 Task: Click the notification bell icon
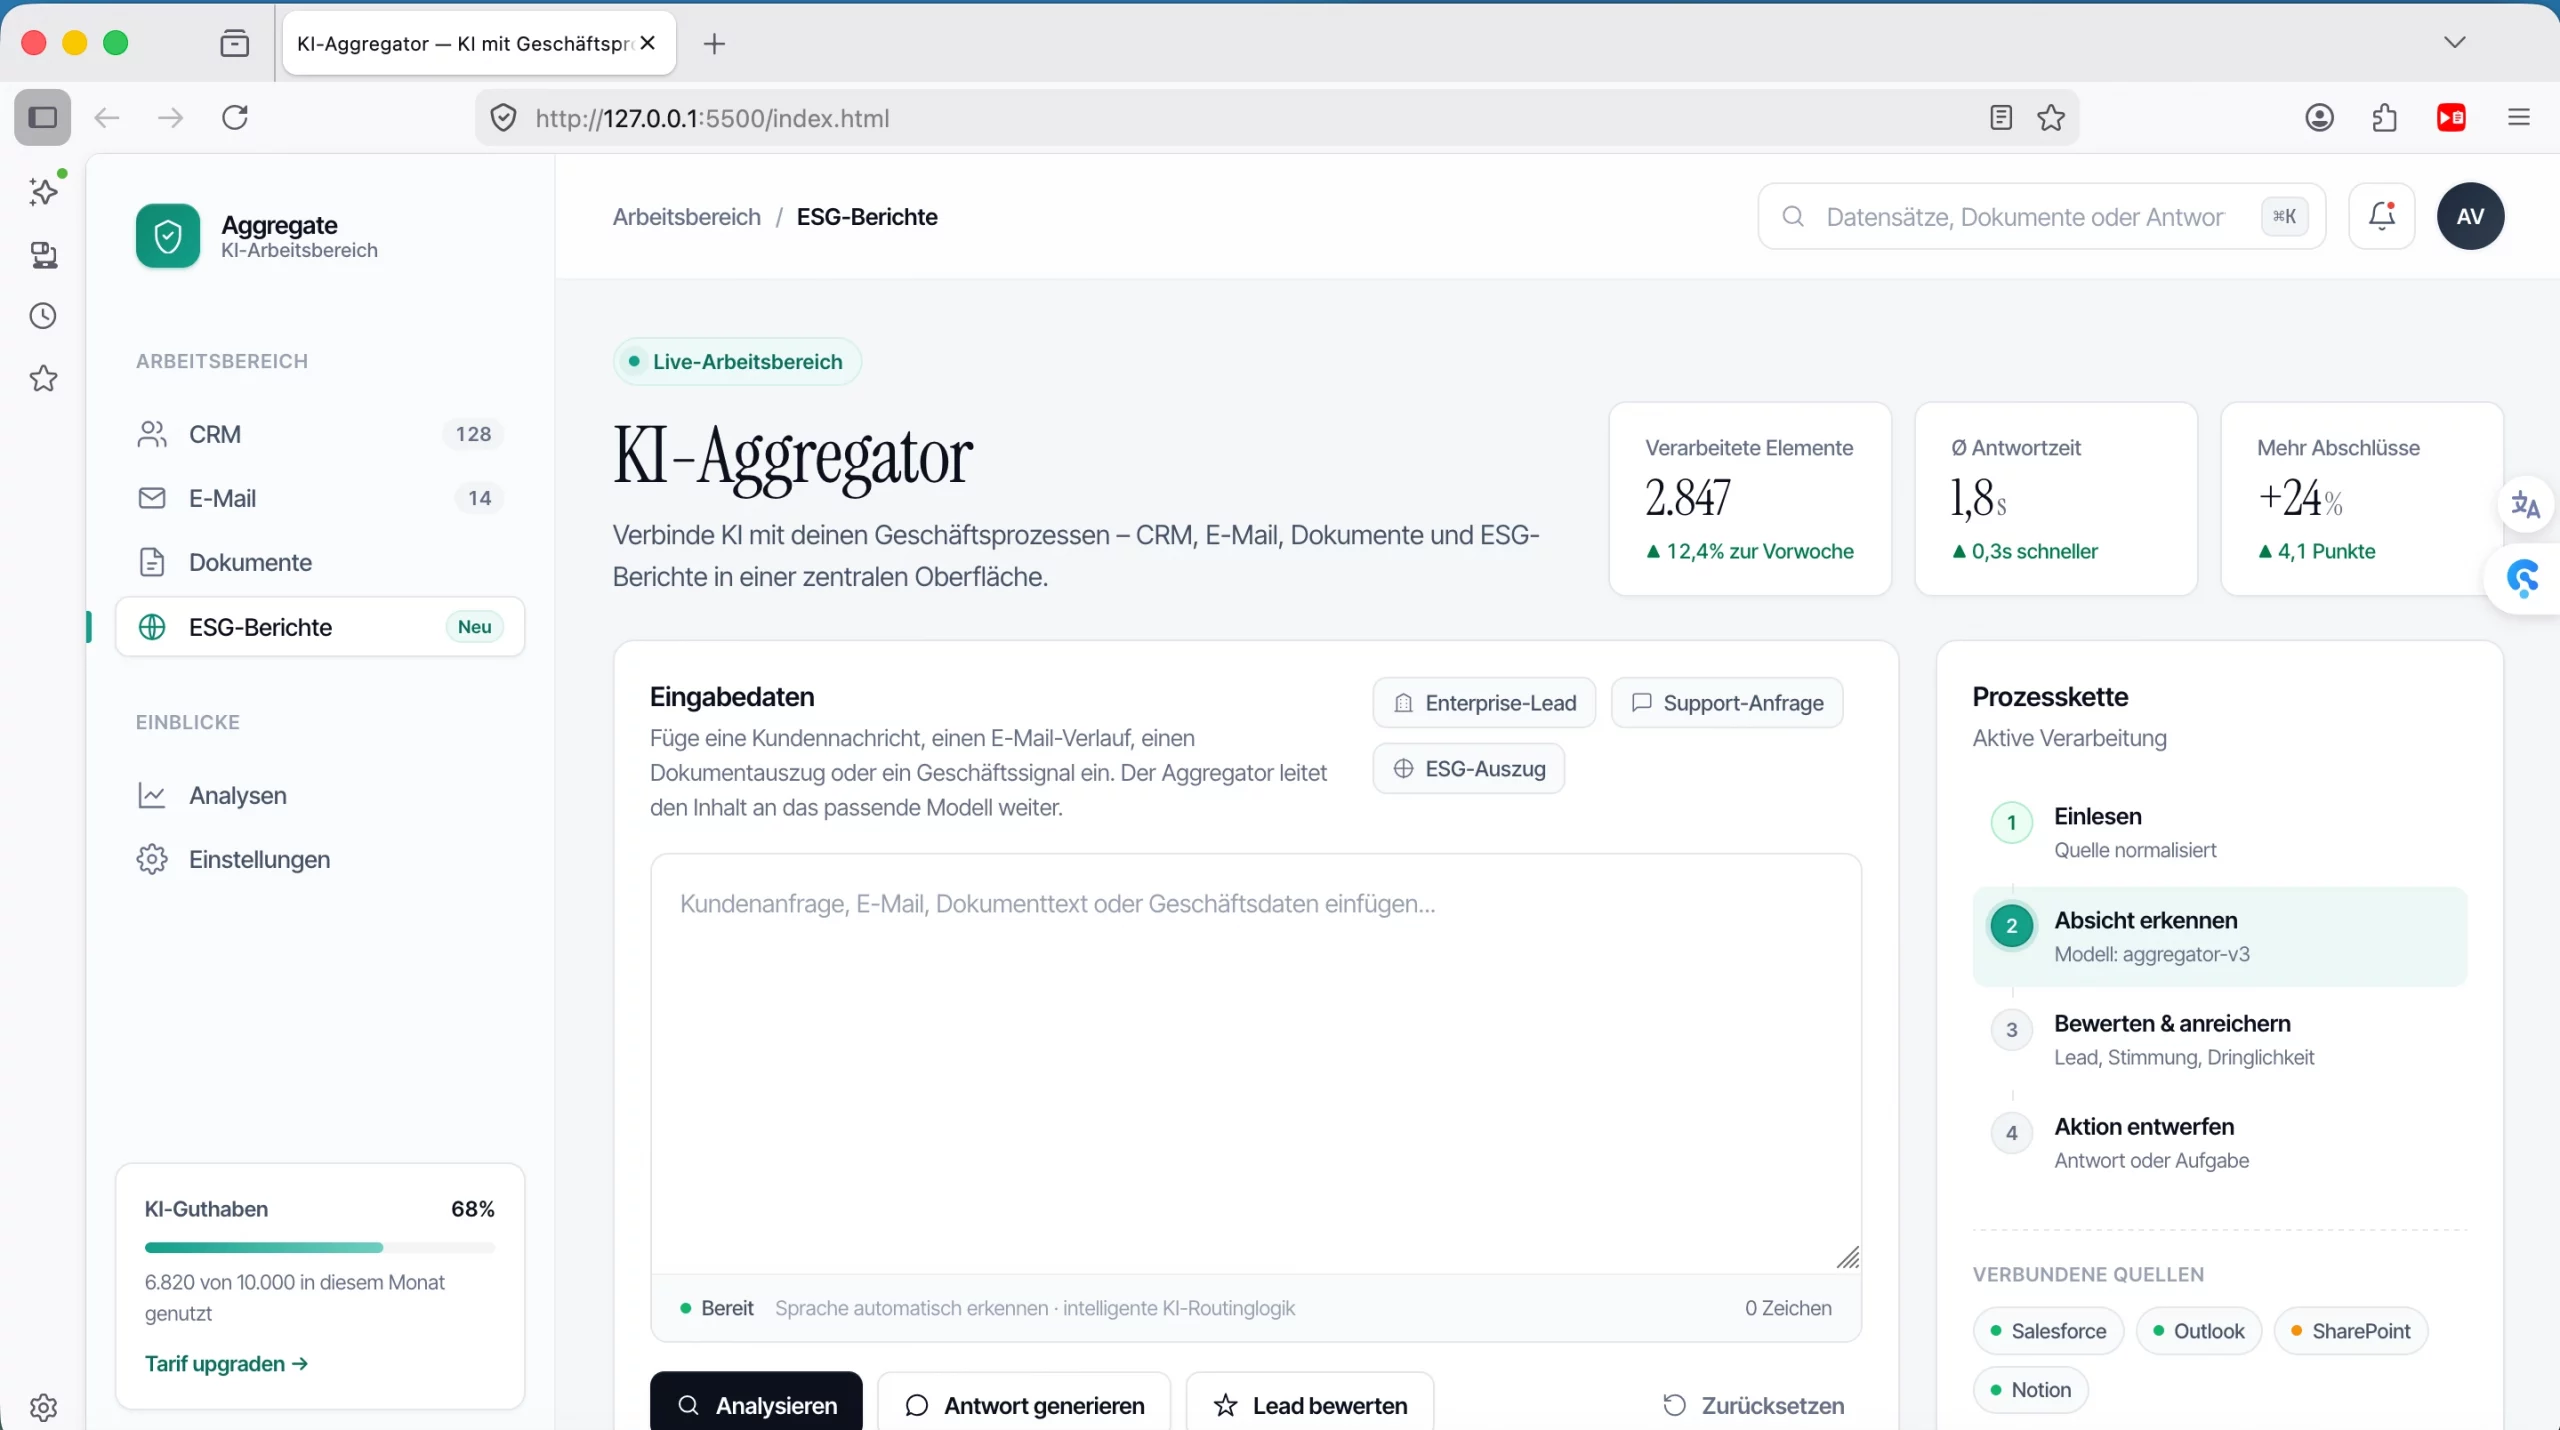[2381, 216]
